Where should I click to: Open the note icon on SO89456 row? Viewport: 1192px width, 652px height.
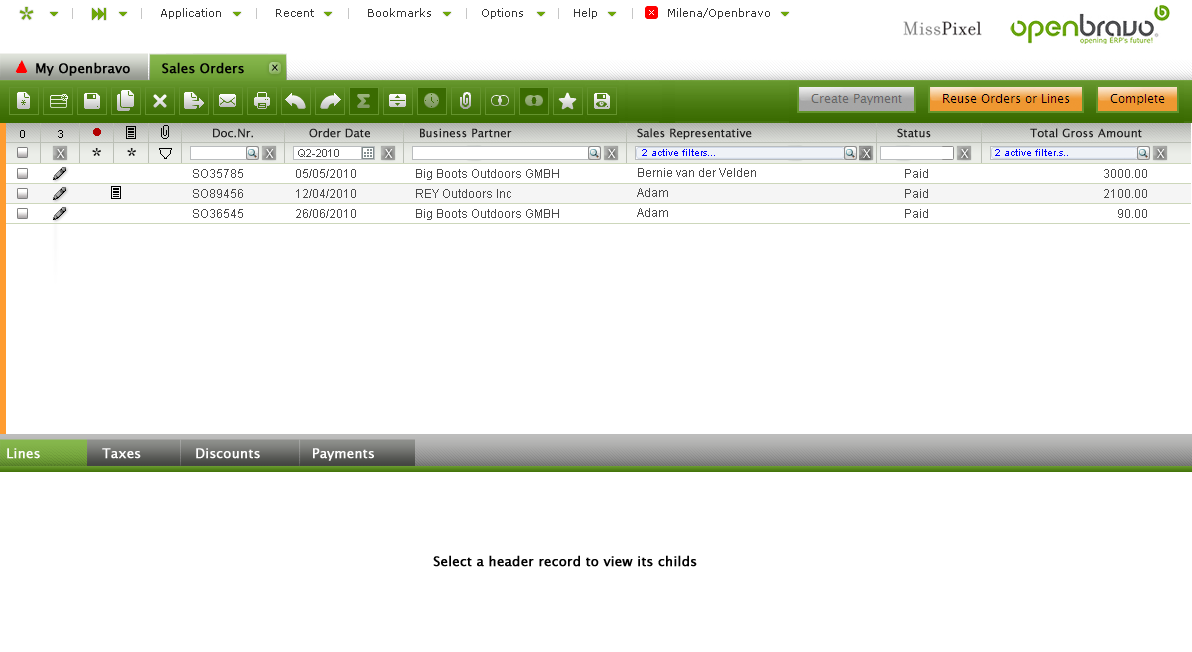pos(116,193)
